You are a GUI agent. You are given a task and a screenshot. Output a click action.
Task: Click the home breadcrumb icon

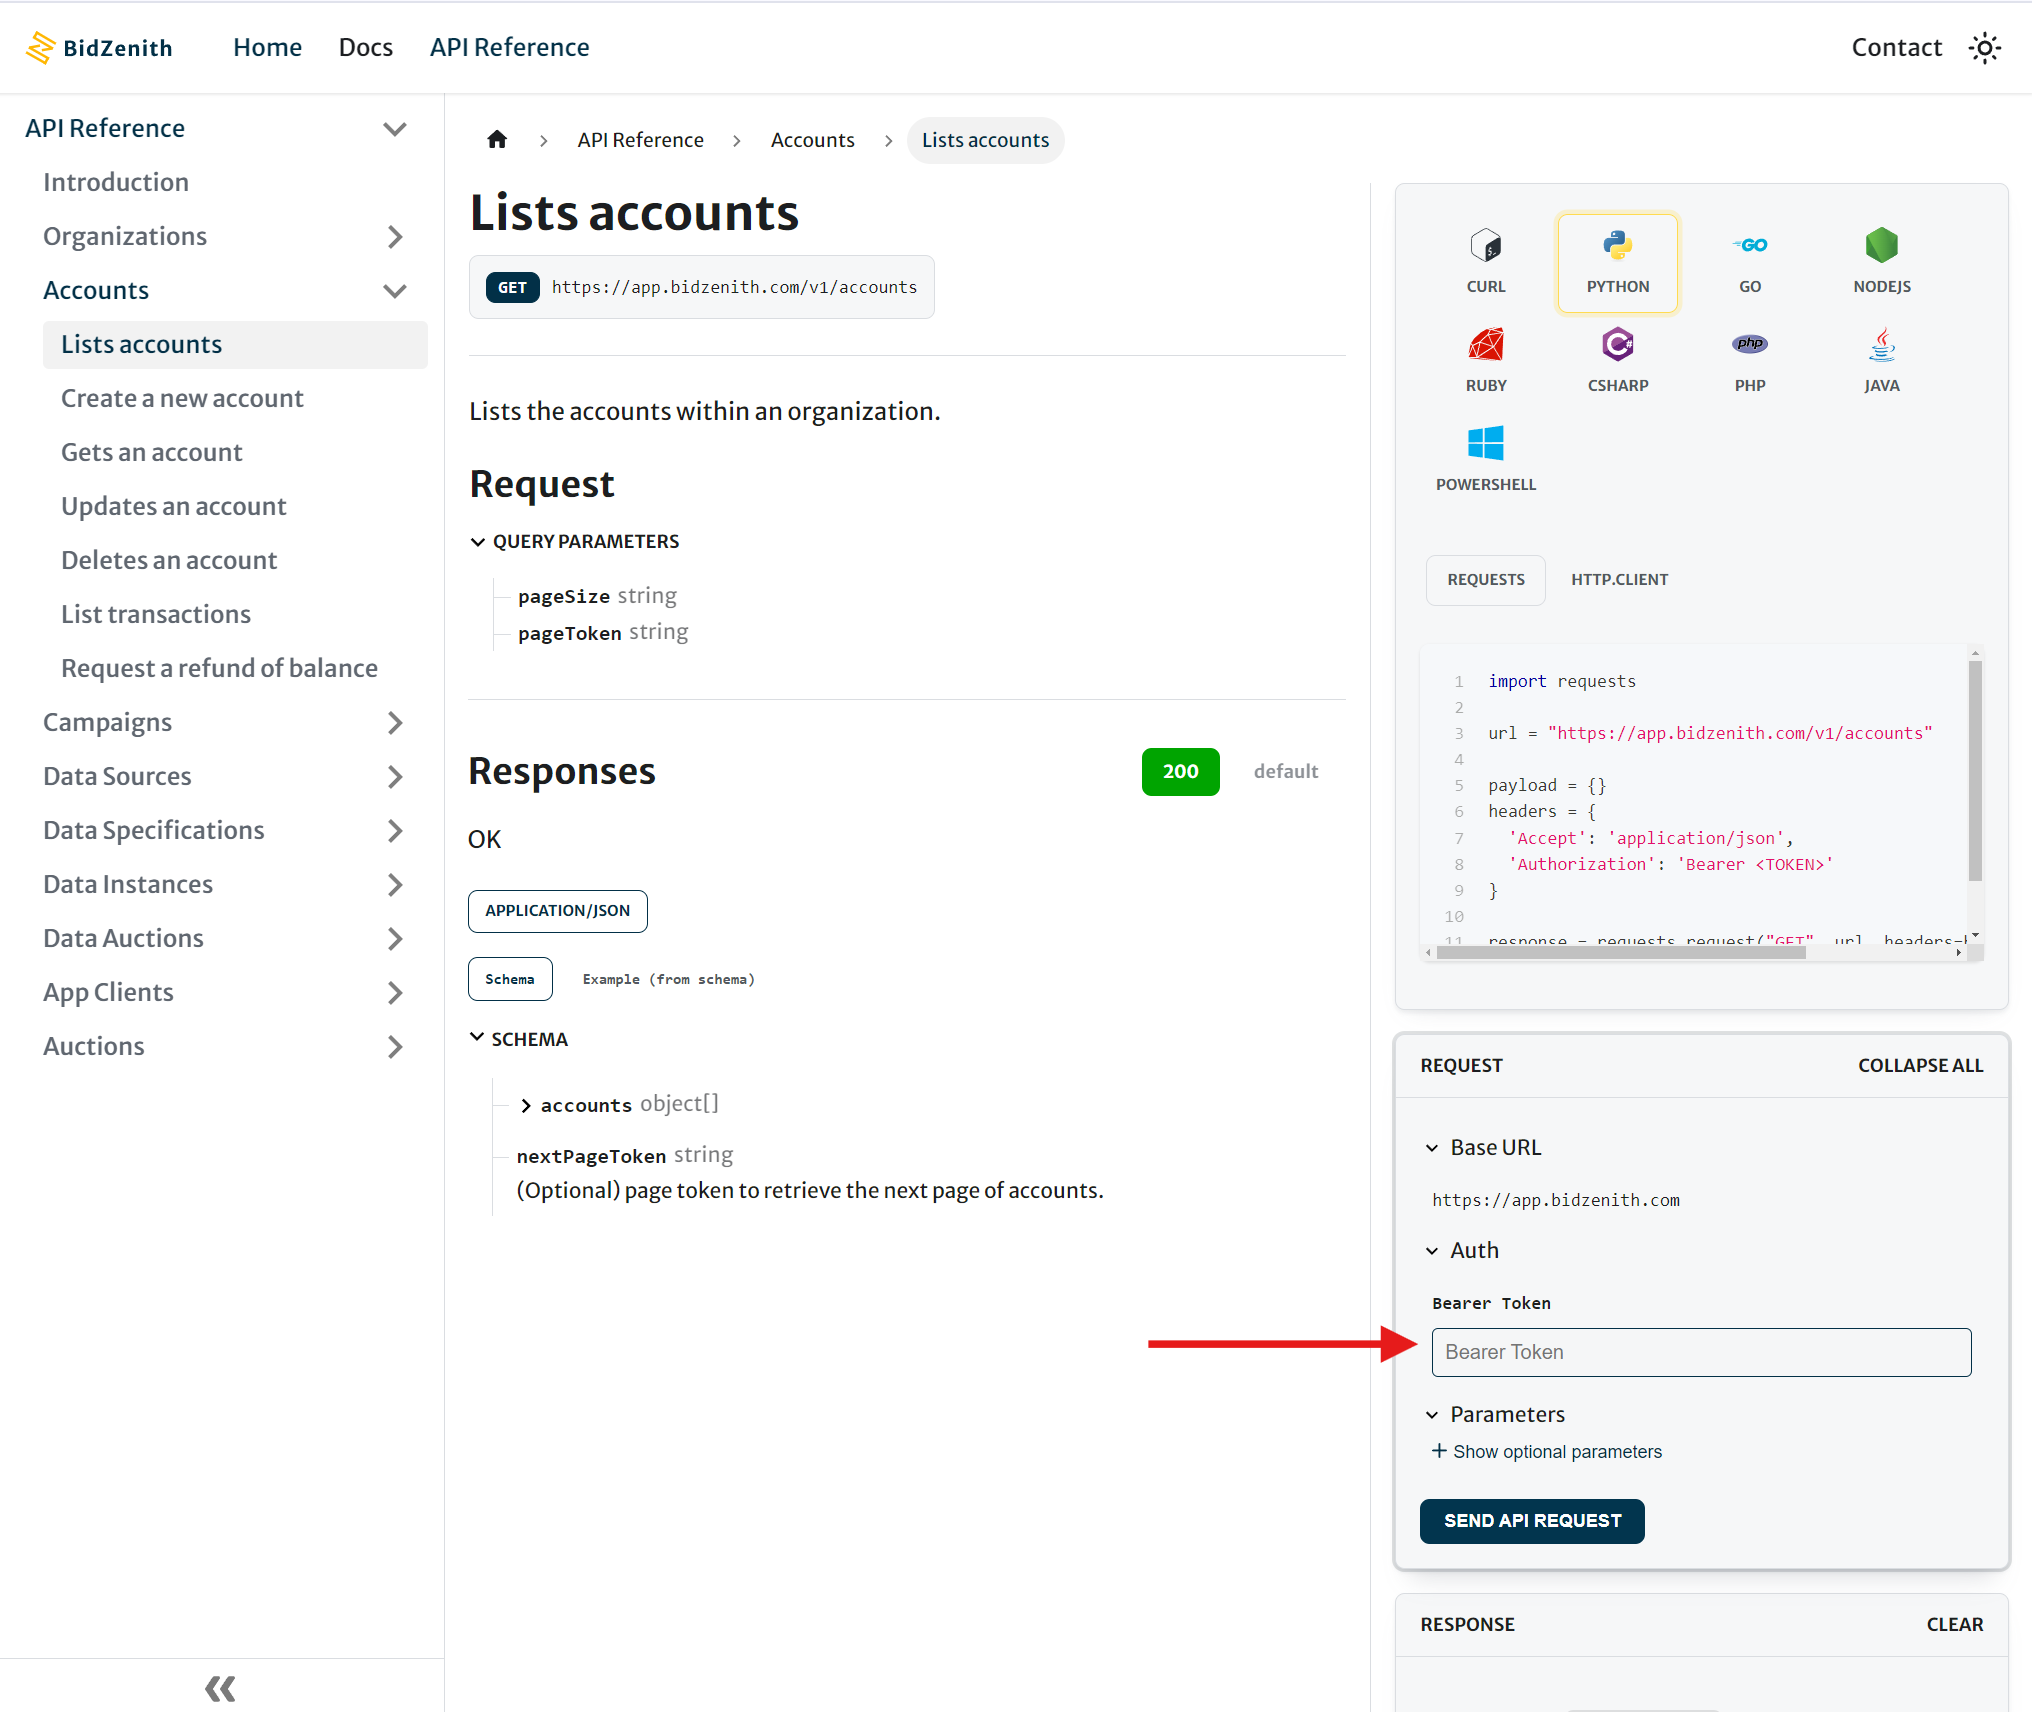pos(497,140)
